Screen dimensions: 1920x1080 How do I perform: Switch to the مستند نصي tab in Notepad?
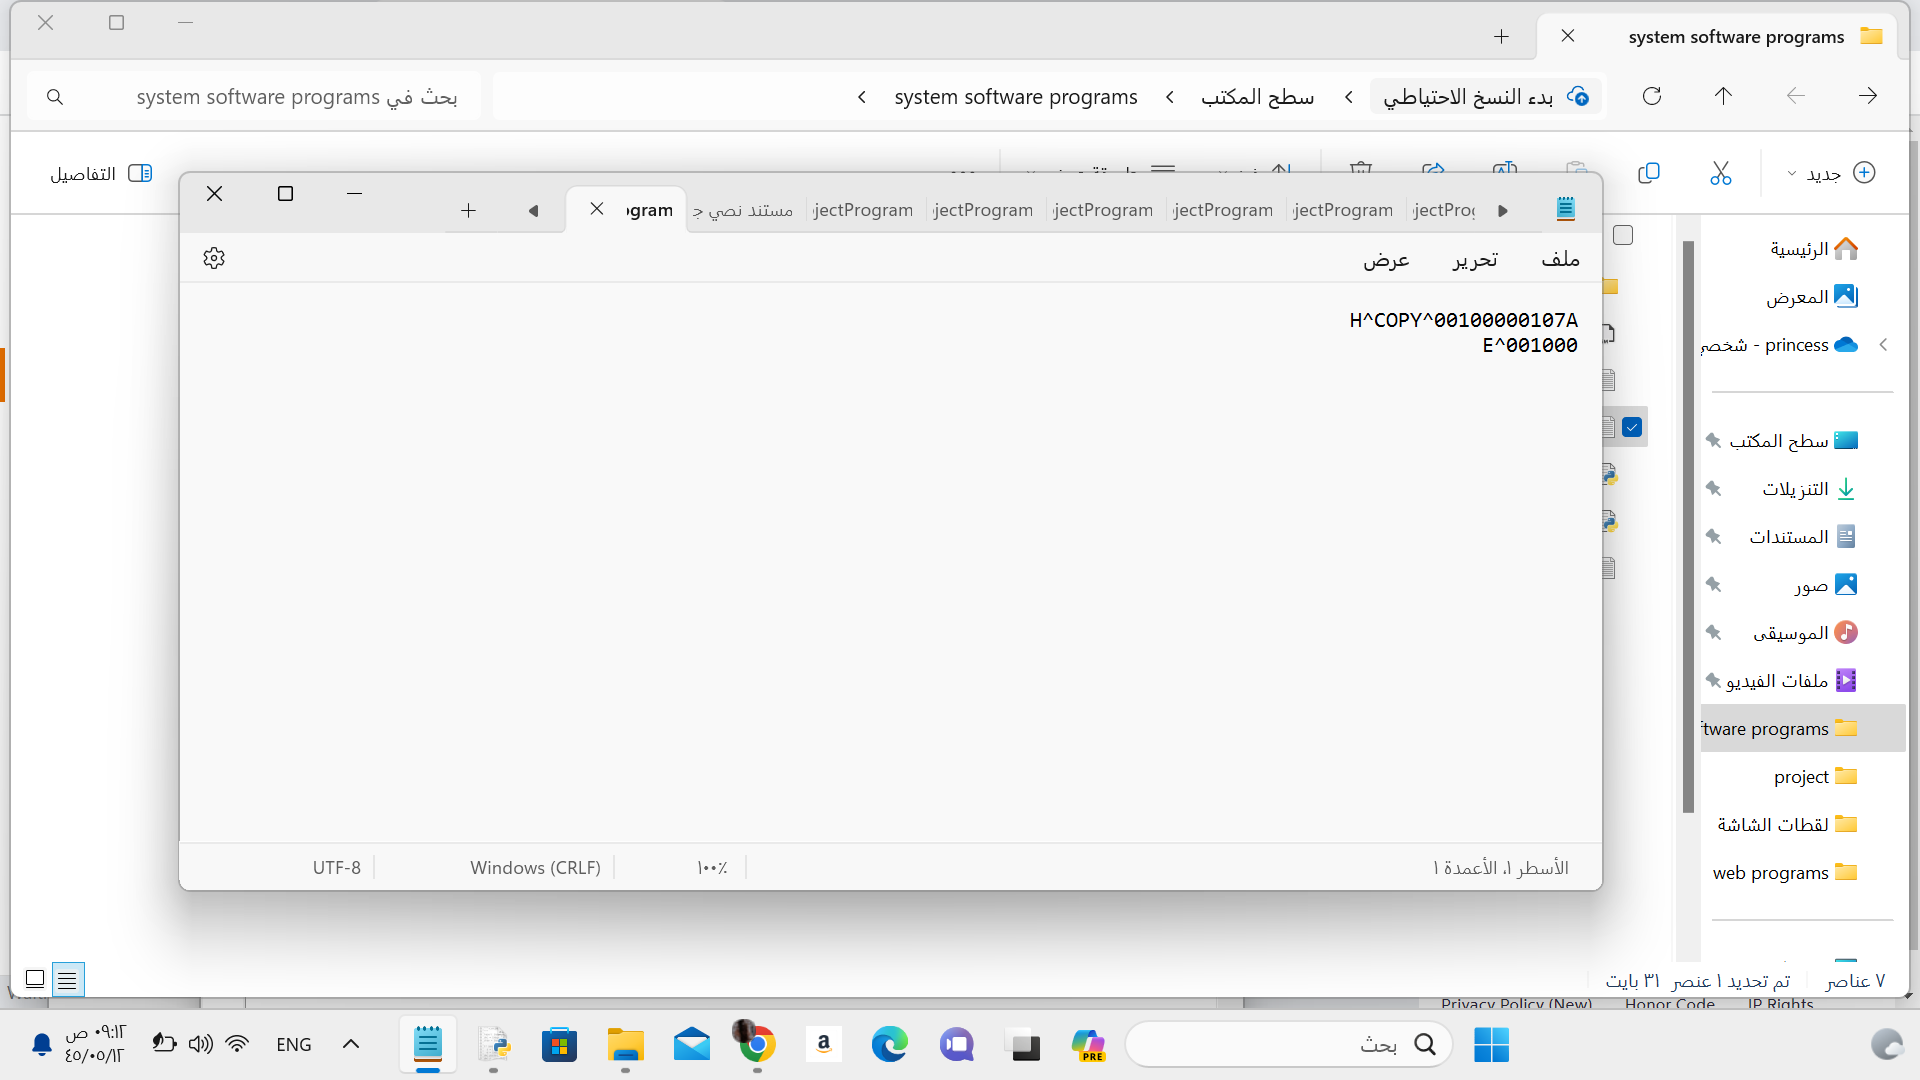point(748,210)
